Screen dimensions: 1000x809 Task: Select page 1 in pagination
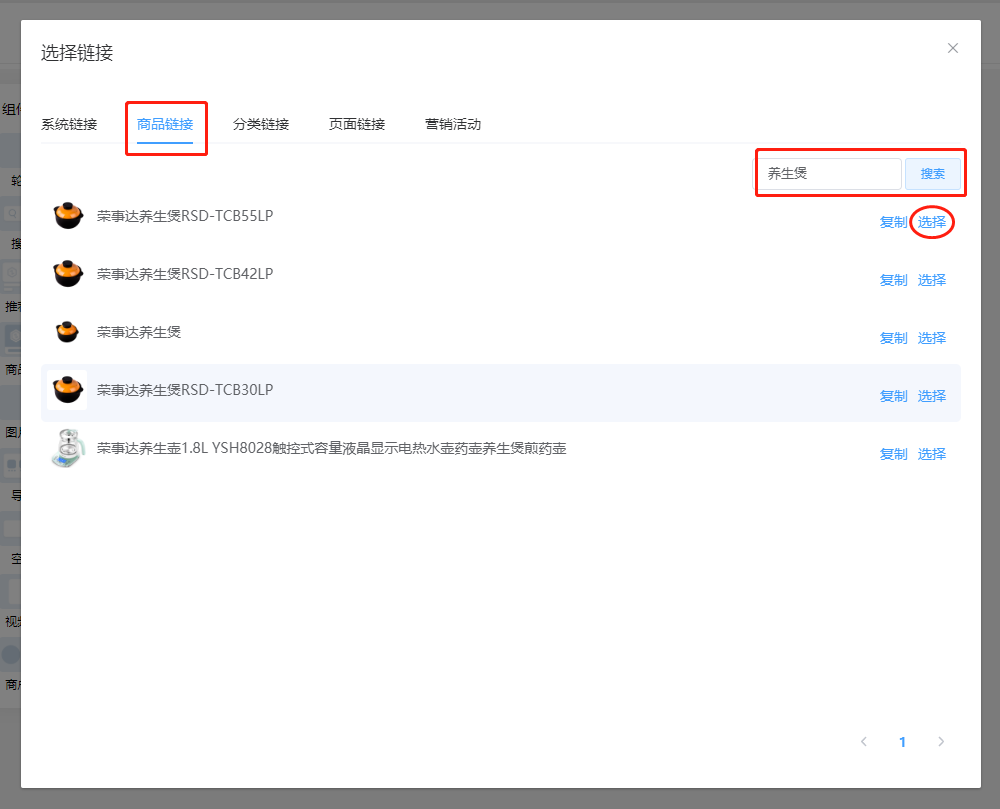pos(902,742)
